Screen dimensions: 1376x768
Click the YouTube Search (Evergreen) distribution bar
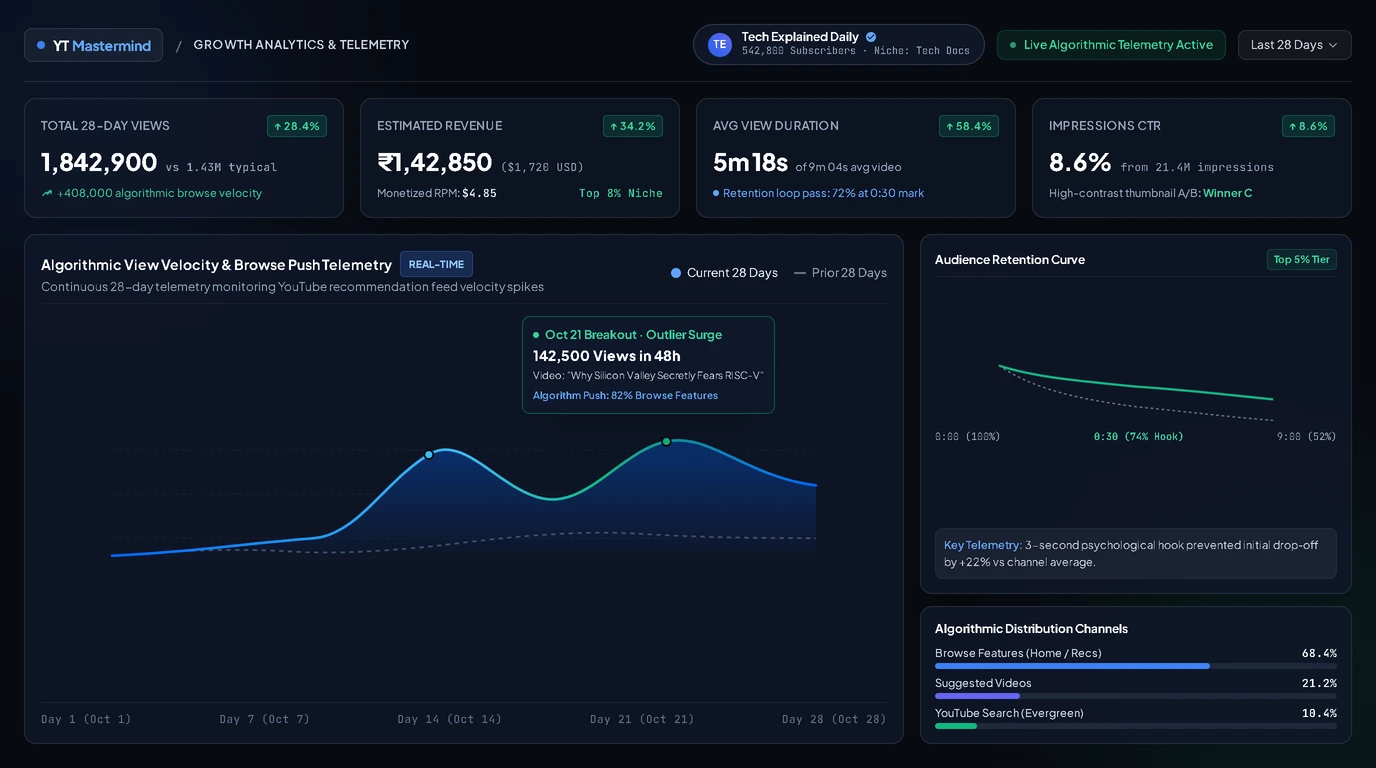(1136, 726)
